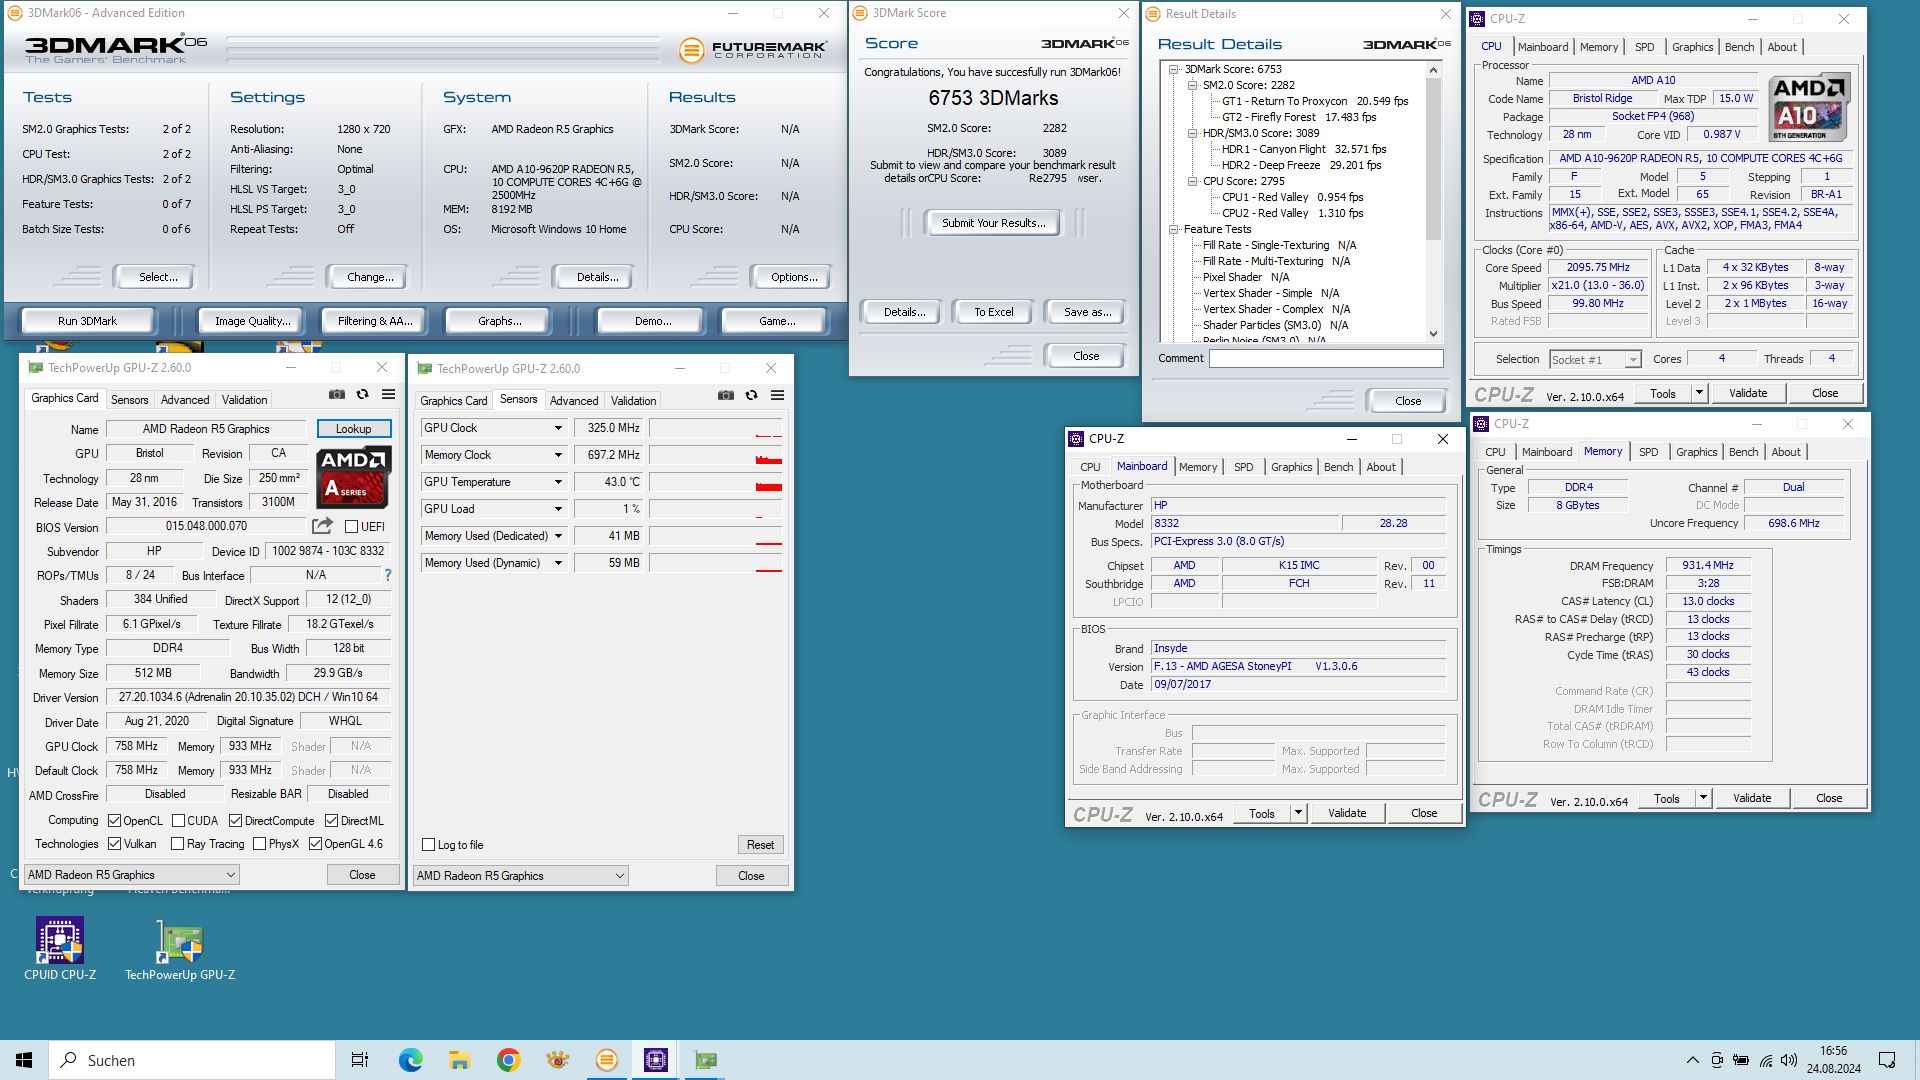Toggle the DirectML checkbox
The image size is (1920, 1080).
[331, 821]
